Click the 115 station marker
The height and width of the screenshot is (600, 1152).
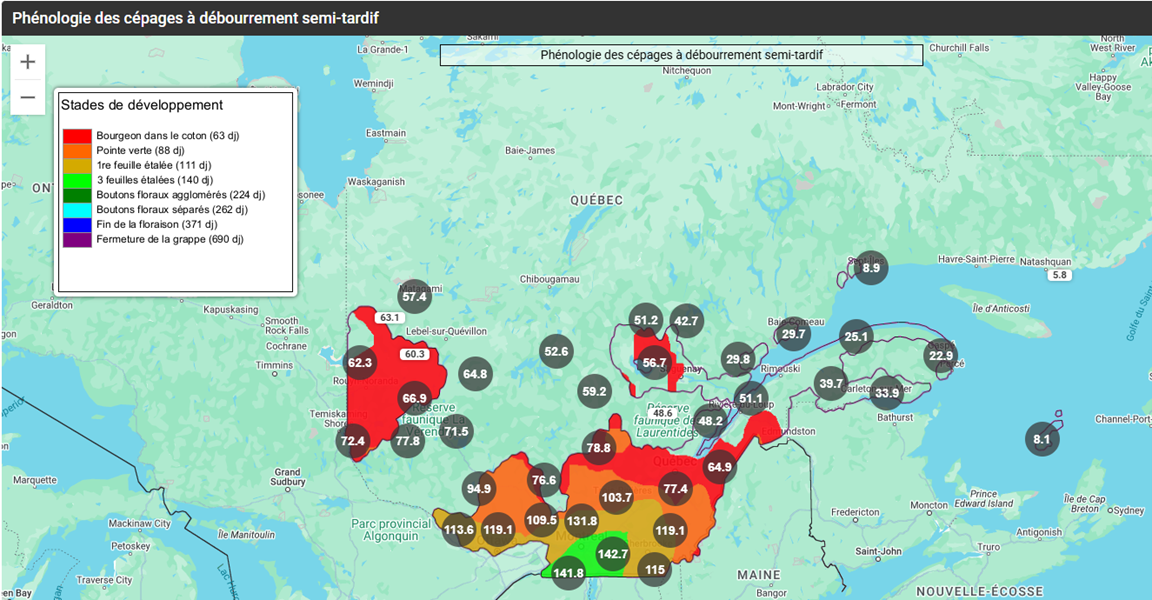point(655,570)
